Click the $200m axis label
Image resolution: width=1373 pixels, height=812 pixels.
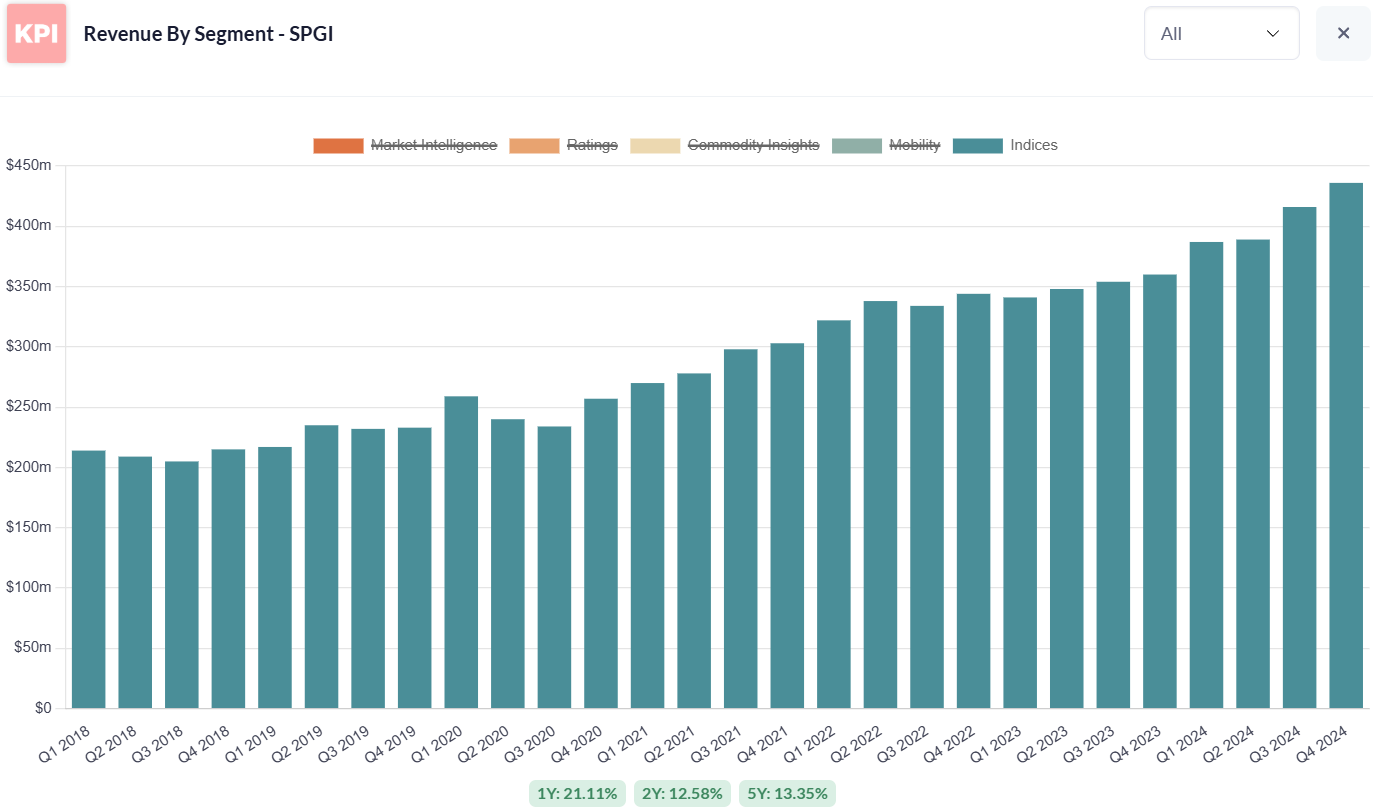point(28,467)
